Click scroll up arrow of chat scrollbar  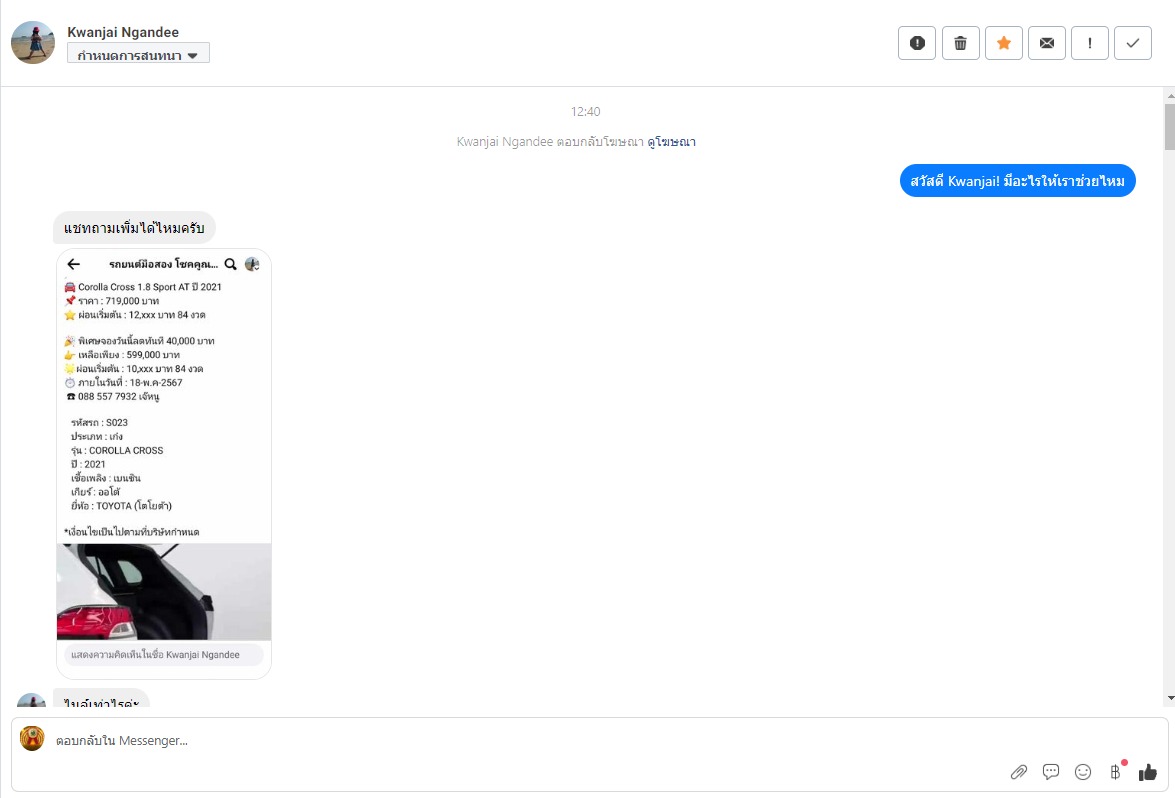[x=1170, y=96]
